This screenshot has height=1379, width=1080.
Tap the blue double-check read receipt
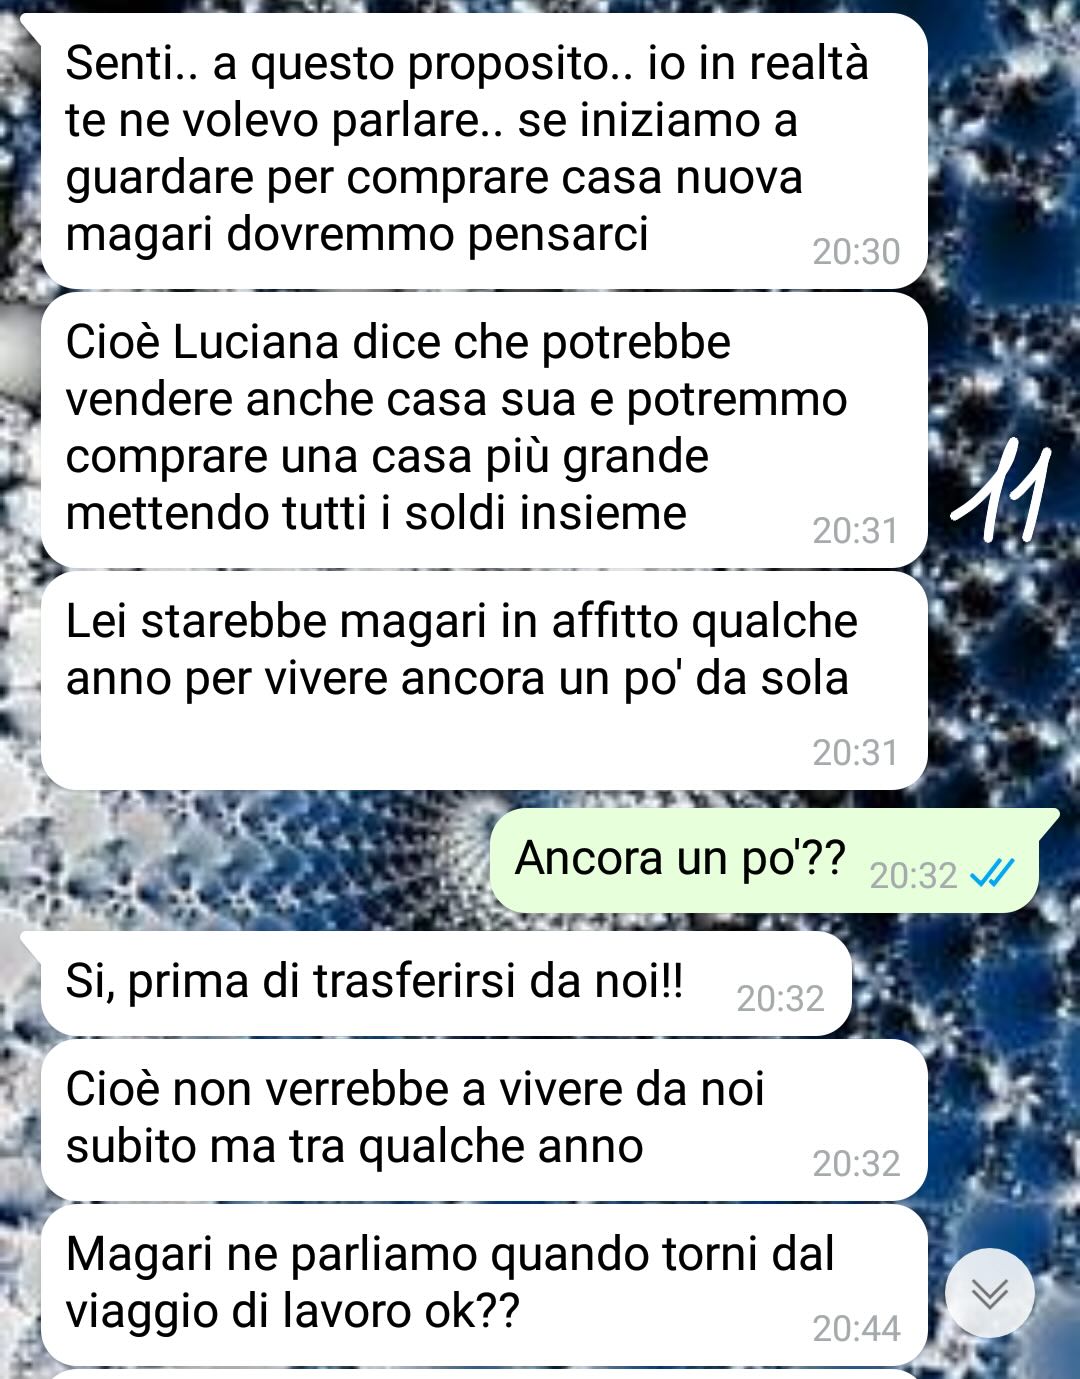pyautogui.click(x=993, y=875)
